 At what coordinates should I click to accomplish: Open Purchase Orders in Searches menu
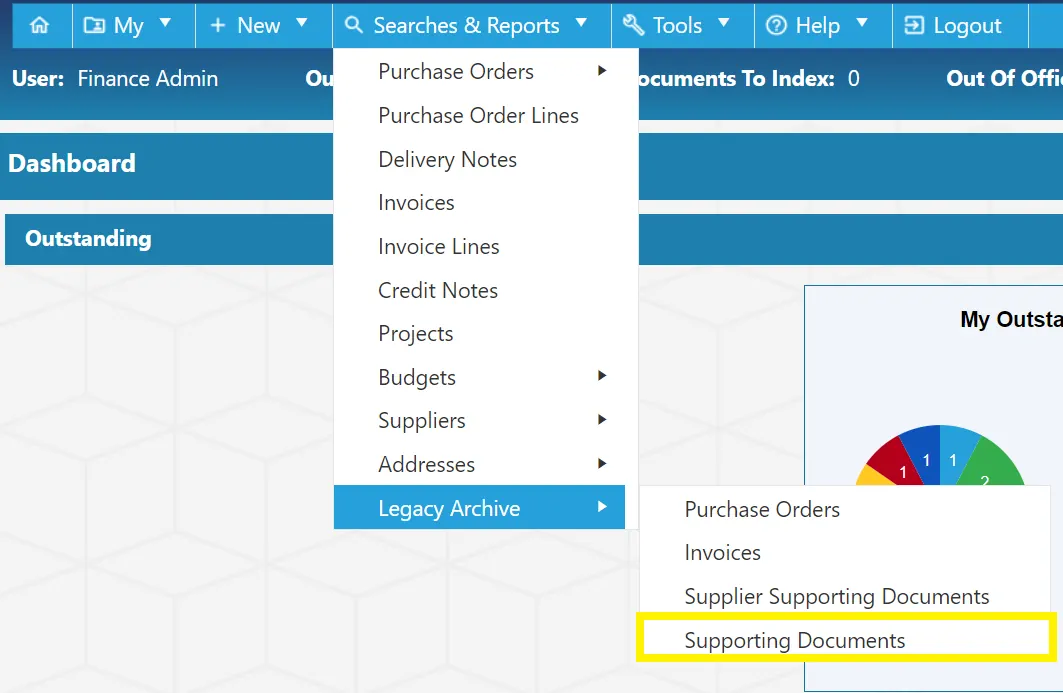(x=479, y=71)
